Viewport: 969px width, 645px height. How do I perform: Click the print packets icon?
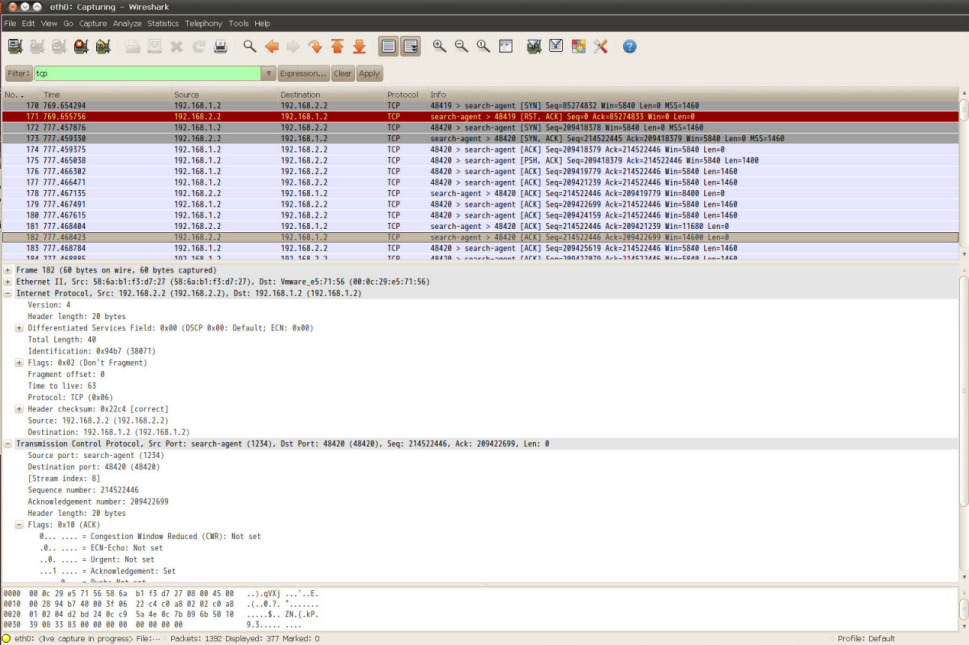(221, 47)
